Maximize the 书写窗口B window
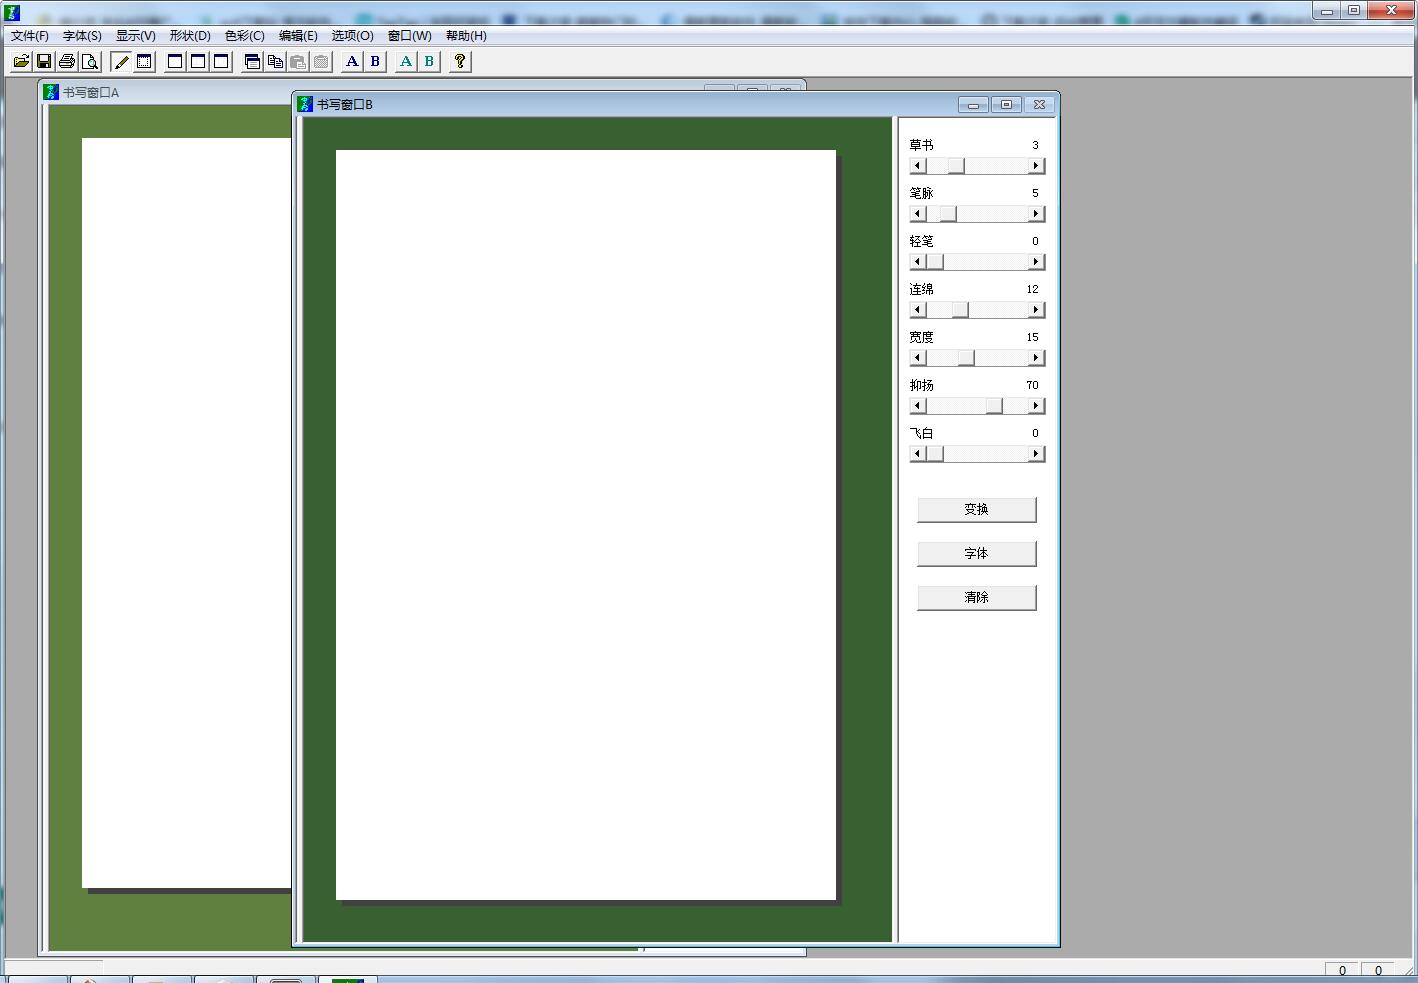This screenshot has width=1418, height=983. click(x=1007, y=104)
